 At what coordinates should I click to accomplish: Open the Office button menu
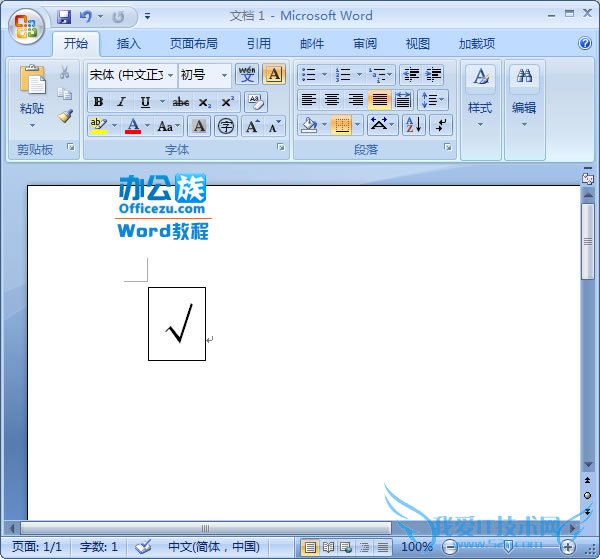pos(26,27)
